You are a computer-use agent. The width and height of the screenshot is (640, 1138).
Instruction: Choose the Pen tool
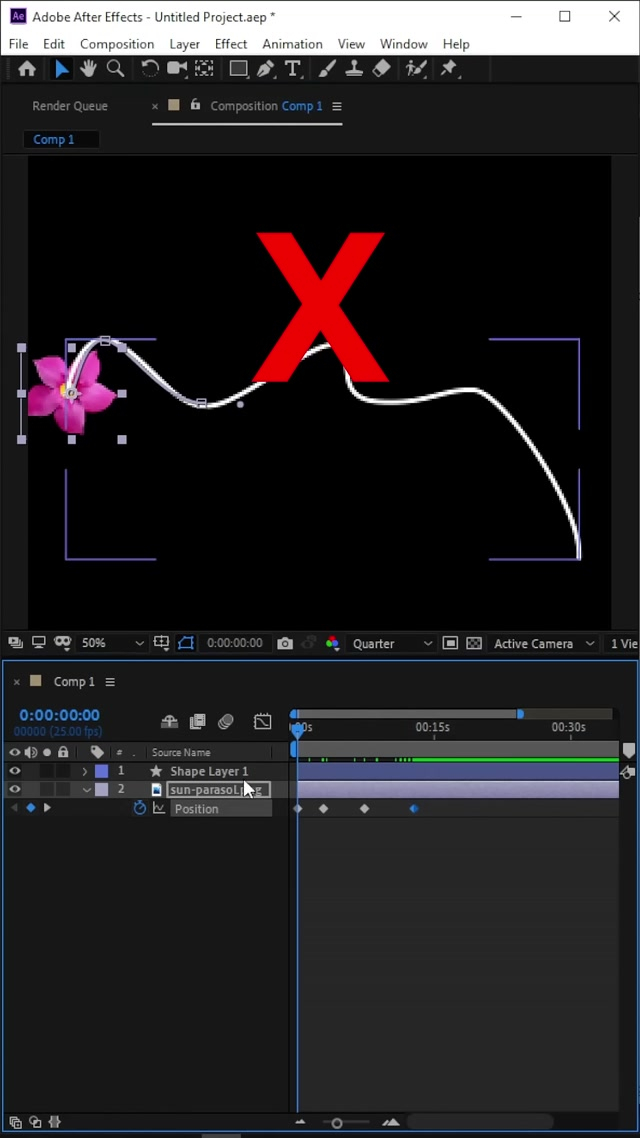click(x=265, y=68)
